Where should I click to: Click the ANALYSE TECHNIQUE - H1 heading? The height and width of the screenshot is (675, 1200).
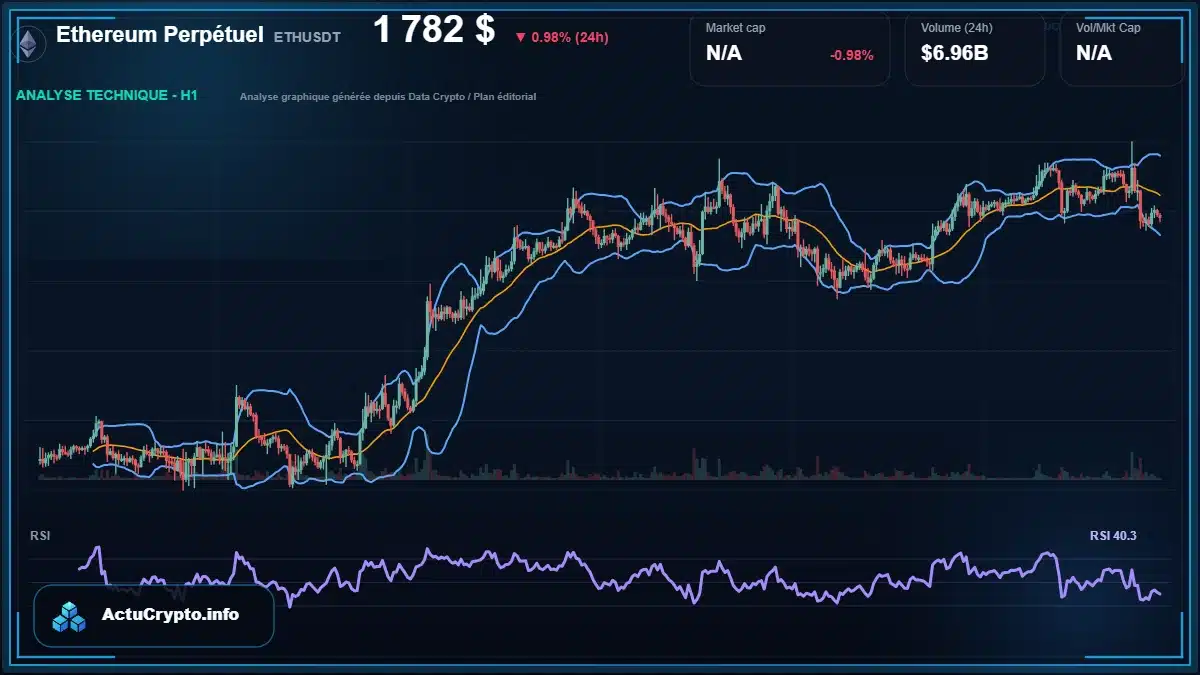pos(107,96)
